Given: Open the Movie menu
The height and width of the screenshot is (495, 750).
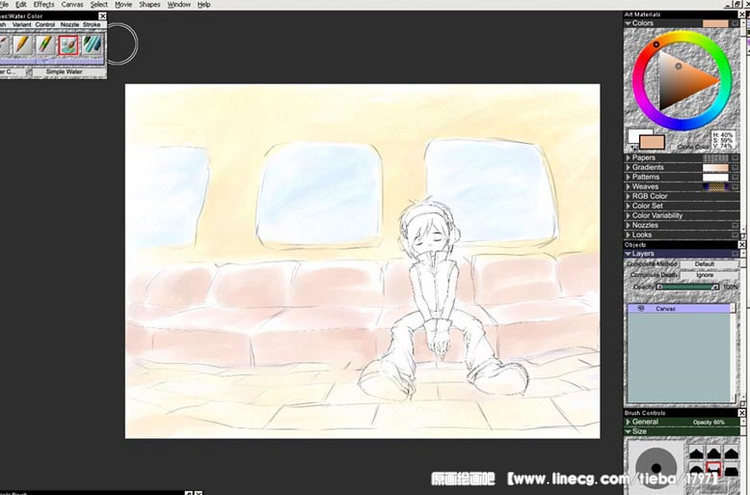Looking at the screenshot, I should click(123, 4).
